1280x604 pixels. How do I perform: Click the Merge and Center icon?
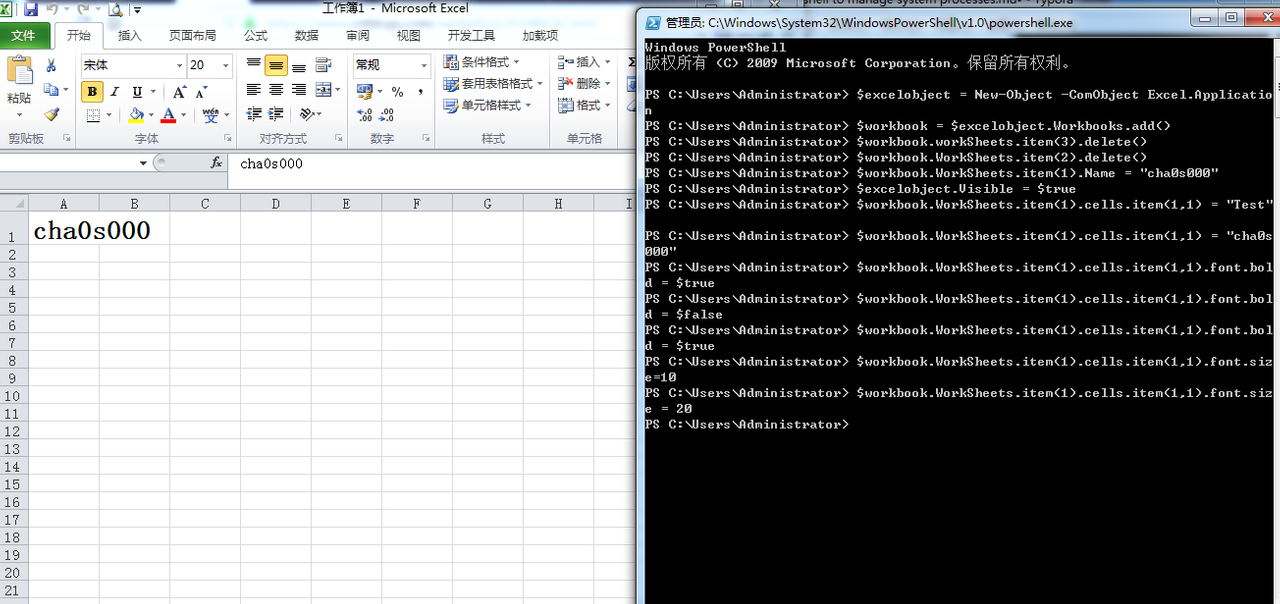[x=322, y=91]
